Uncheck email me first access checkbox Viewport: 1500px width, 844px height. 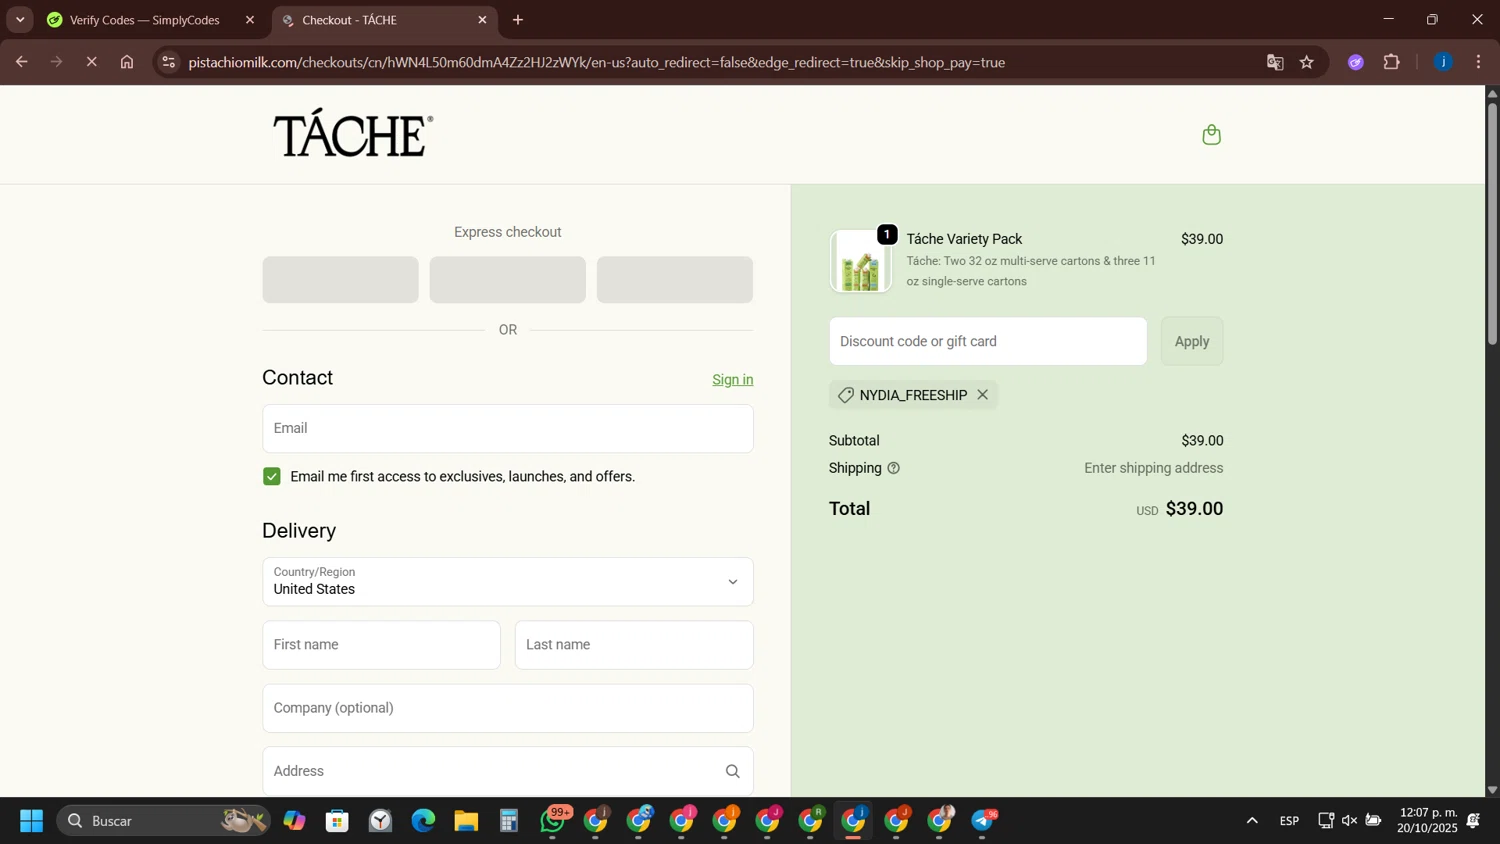[272, 476]
